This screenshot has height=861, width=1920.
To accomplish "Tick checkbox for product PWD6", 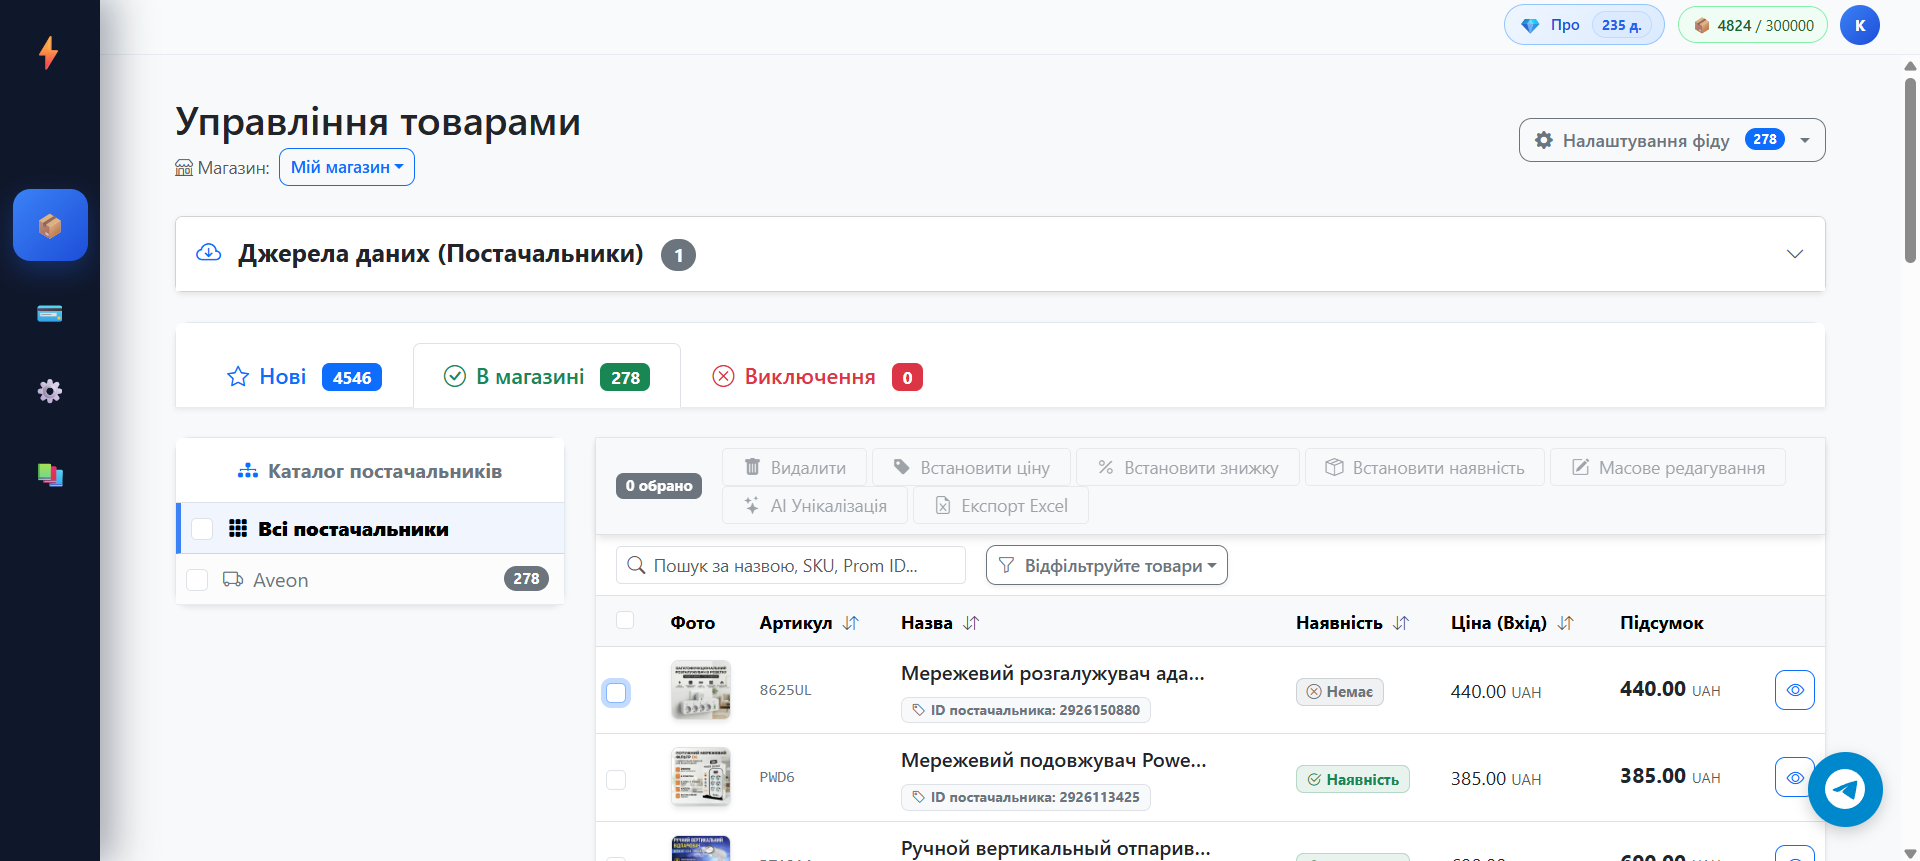I will coord(616,779).
